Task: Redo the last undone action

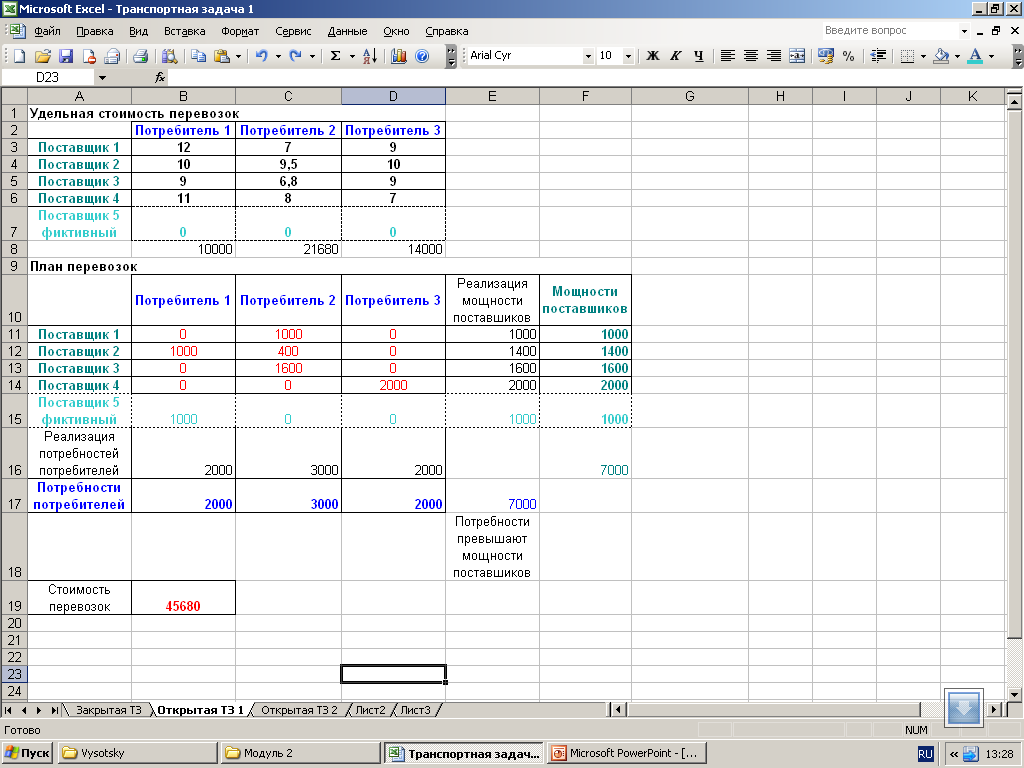Action: point(296,56)
